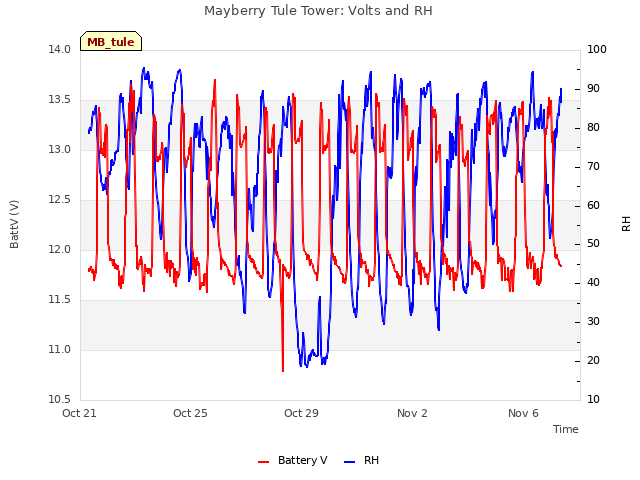Click the 14.0 voltage tick label
The image size is (640, 480).
[x=60, y=49]
